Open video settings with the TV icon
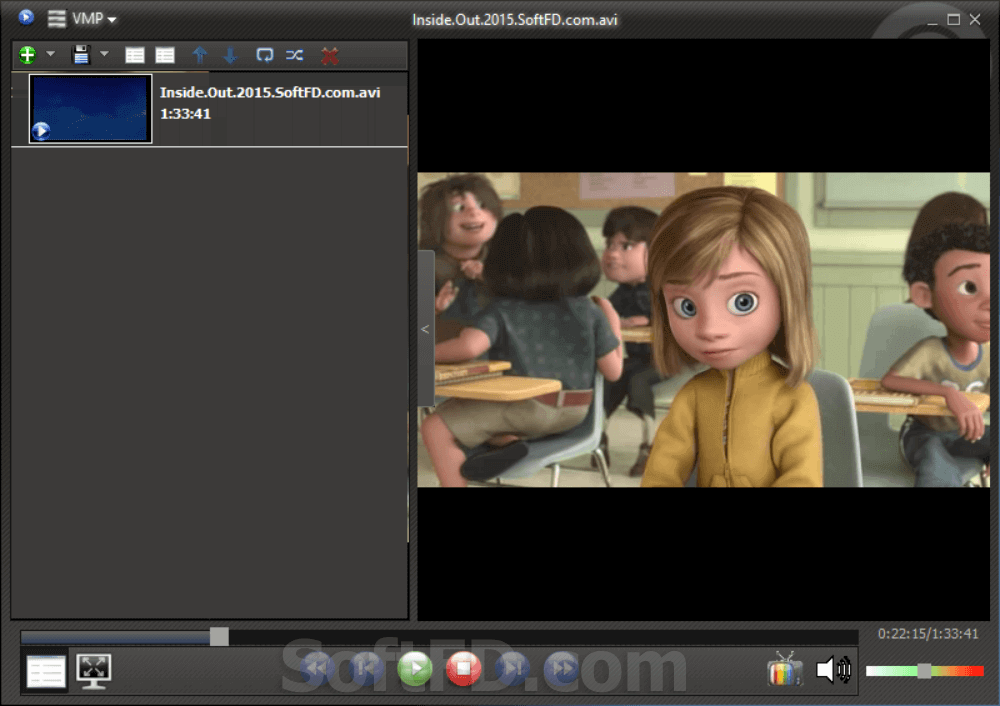The image size is (1000, 706). coord(784,669)
